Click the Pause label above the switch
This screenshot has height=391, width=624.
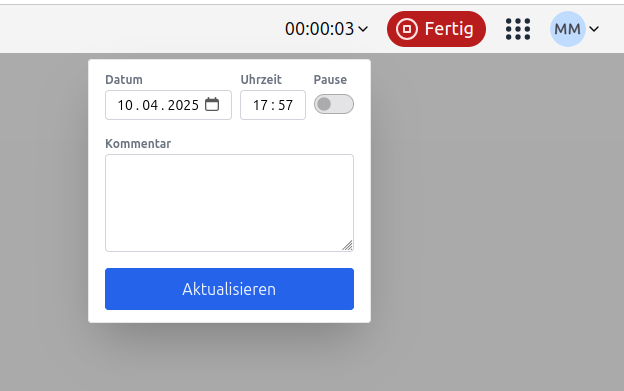tap(330, 80)
